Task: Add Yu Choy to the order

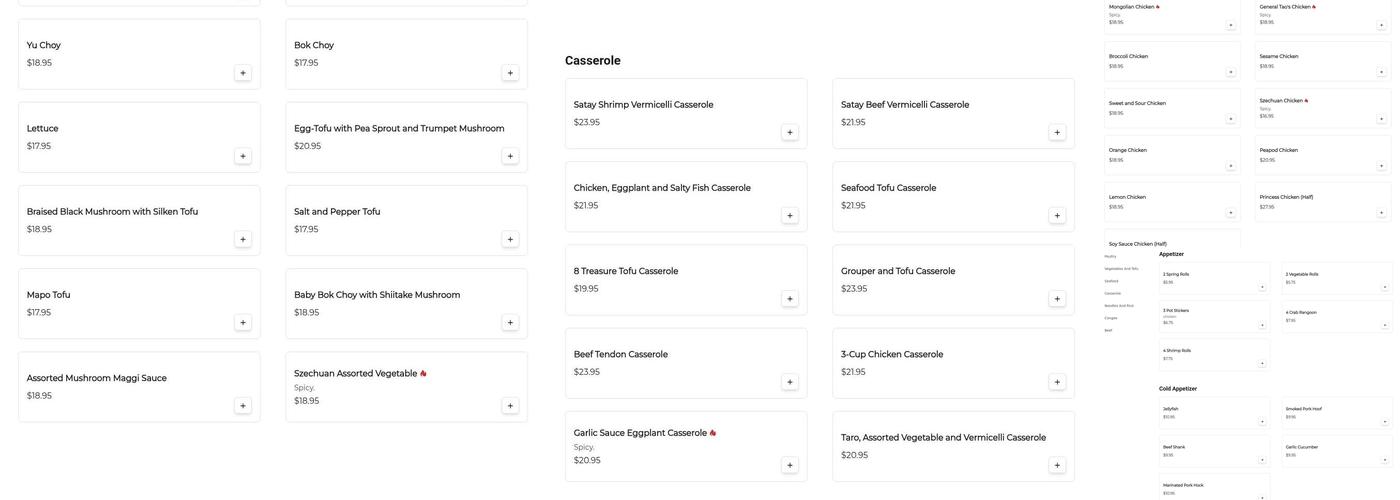Action: pyautogui.click(x=243, y=73)
